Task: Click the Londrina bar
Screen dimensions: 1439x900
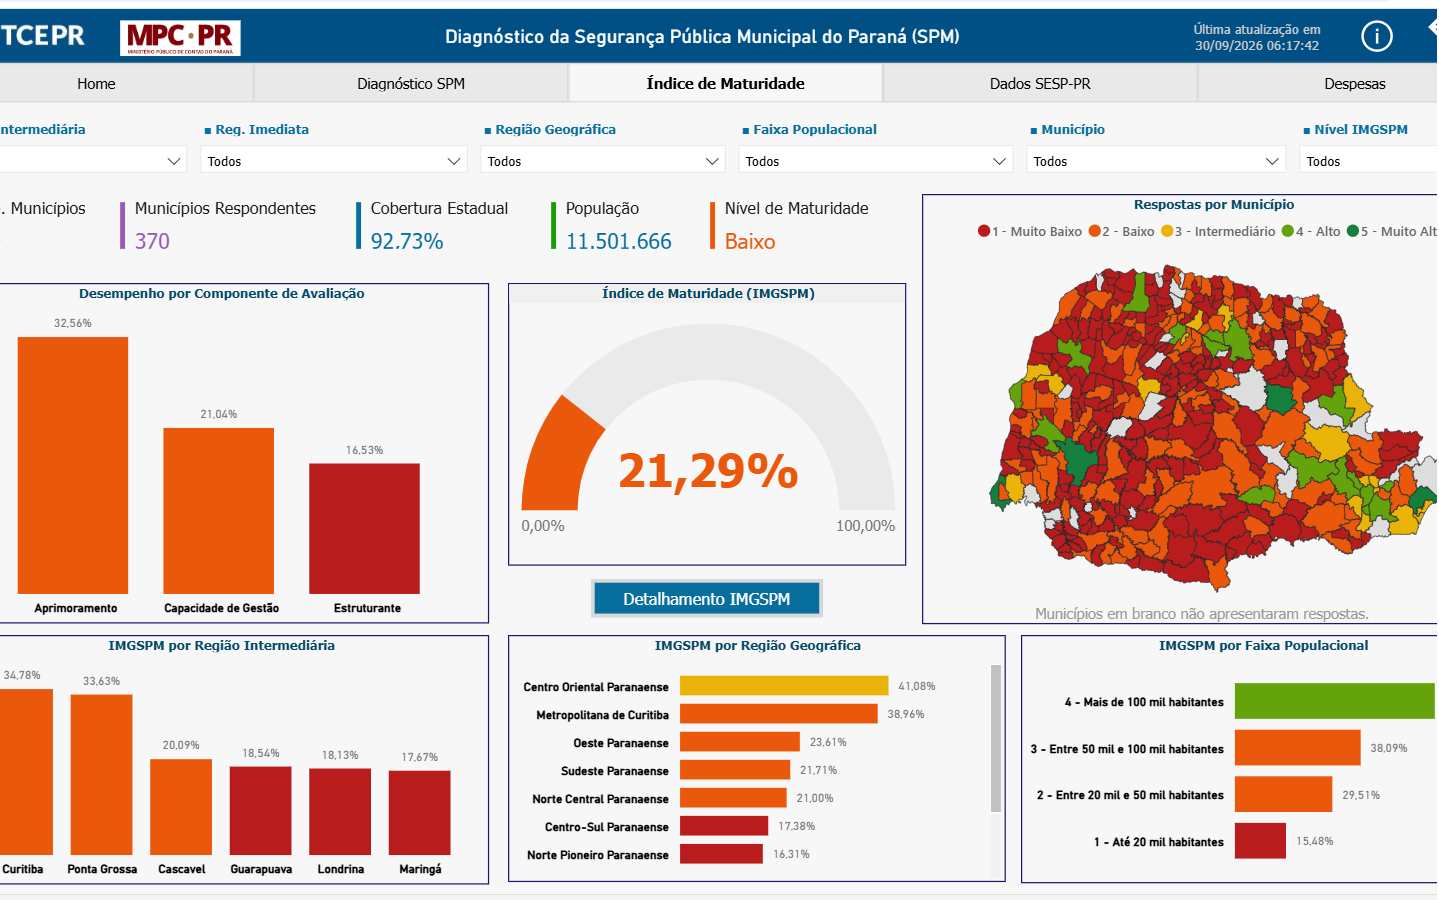Action: point(340,812)
